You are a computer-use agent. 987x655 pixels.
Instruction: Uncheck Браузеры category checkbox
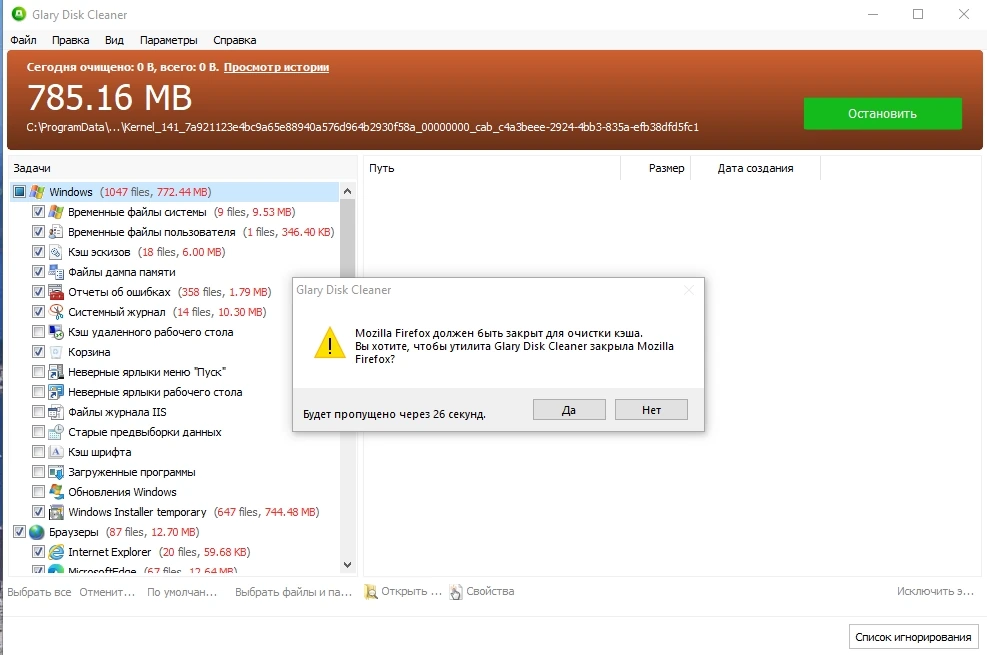click(x=20, y=532)
